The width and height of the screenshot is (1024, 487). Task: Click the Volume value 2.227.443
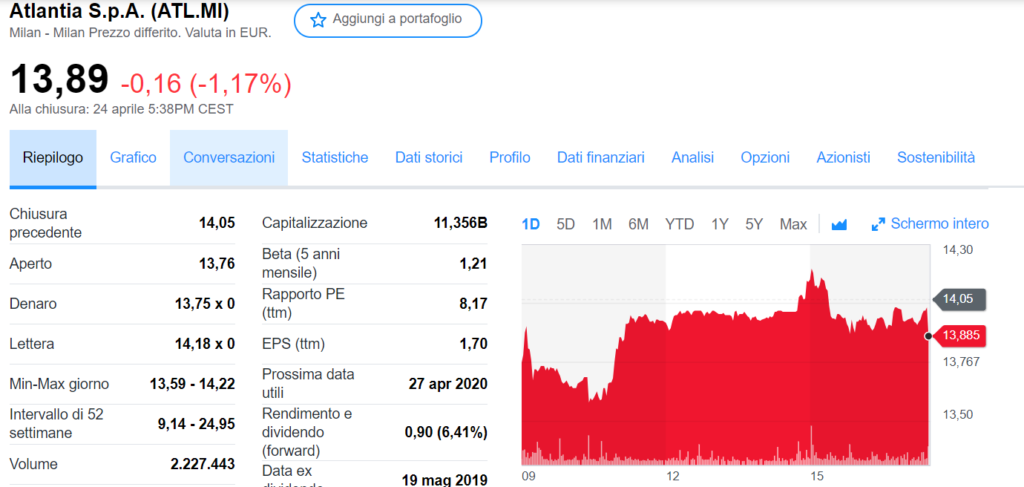click(x=202, y=465)
